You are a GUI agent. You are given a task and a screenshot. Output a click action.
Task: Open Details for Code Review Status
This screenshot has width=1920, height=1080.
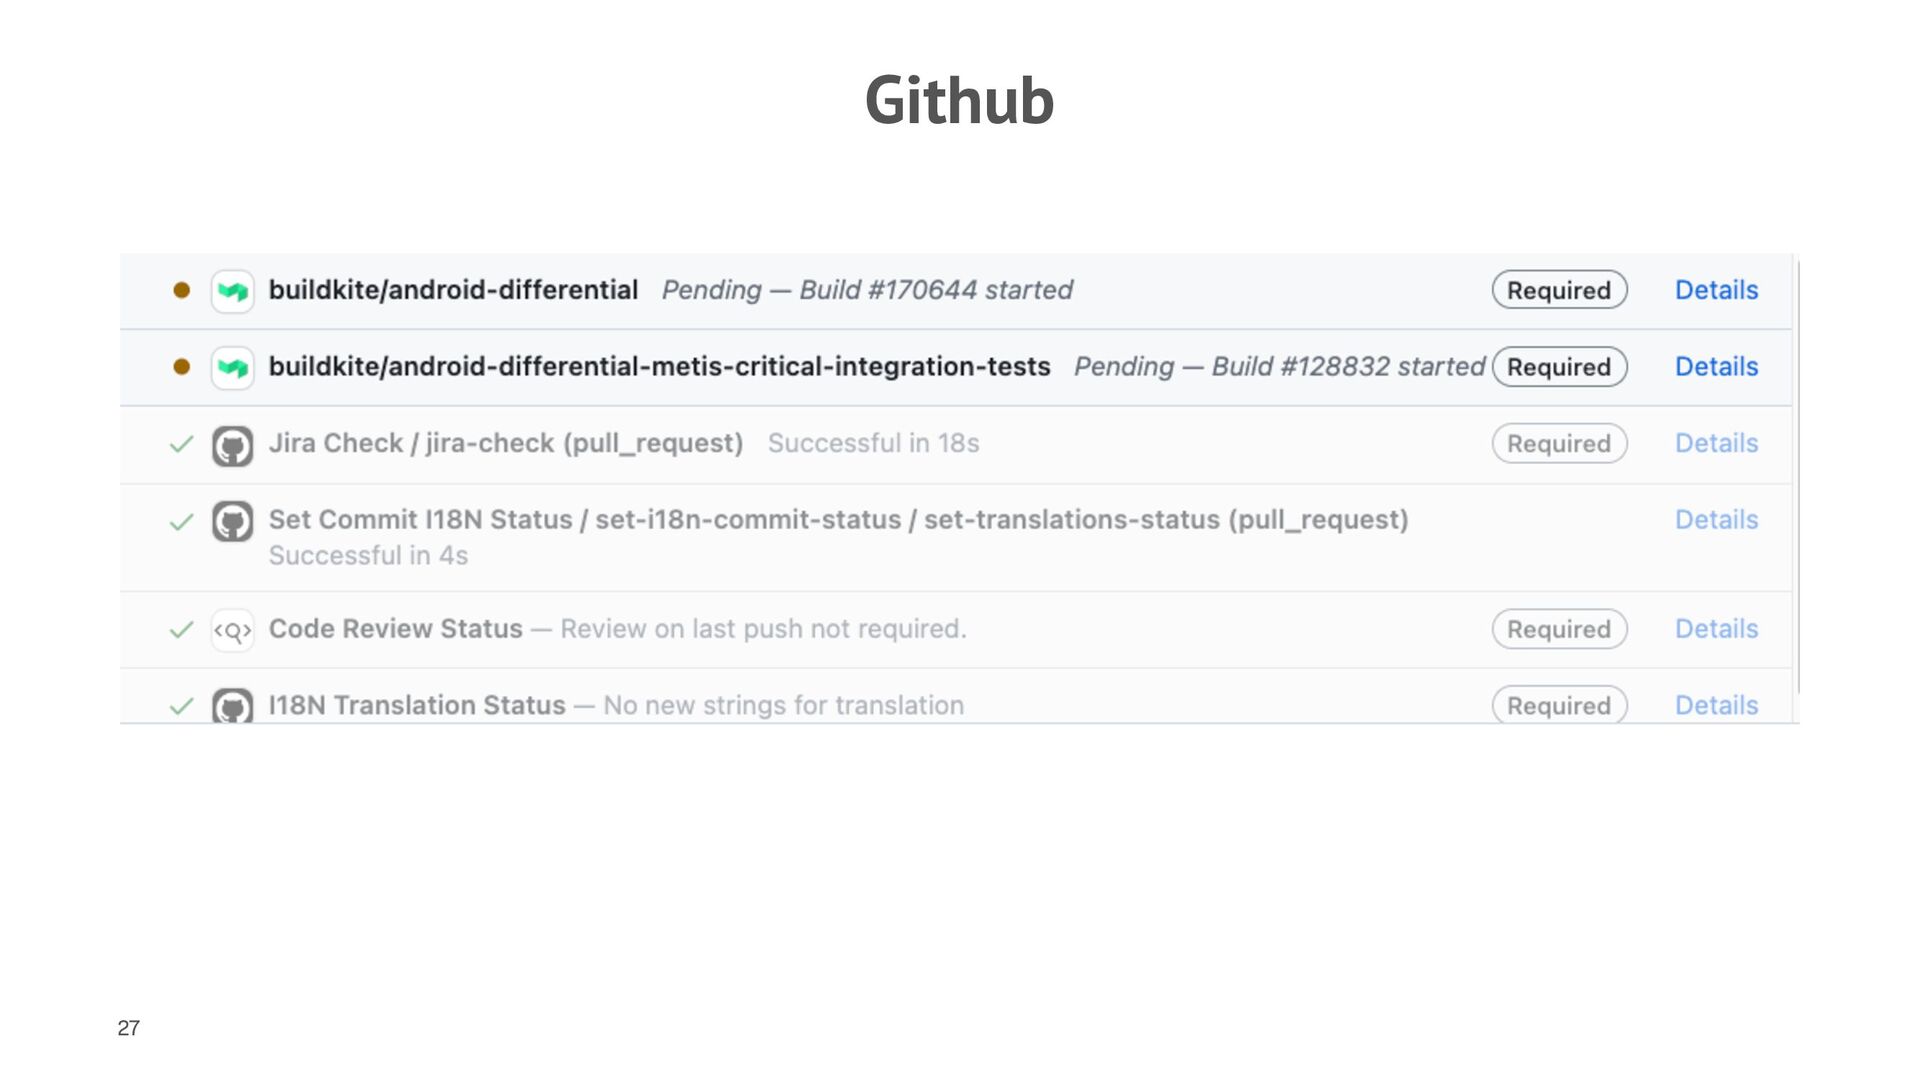click(x=1716, y=629)
